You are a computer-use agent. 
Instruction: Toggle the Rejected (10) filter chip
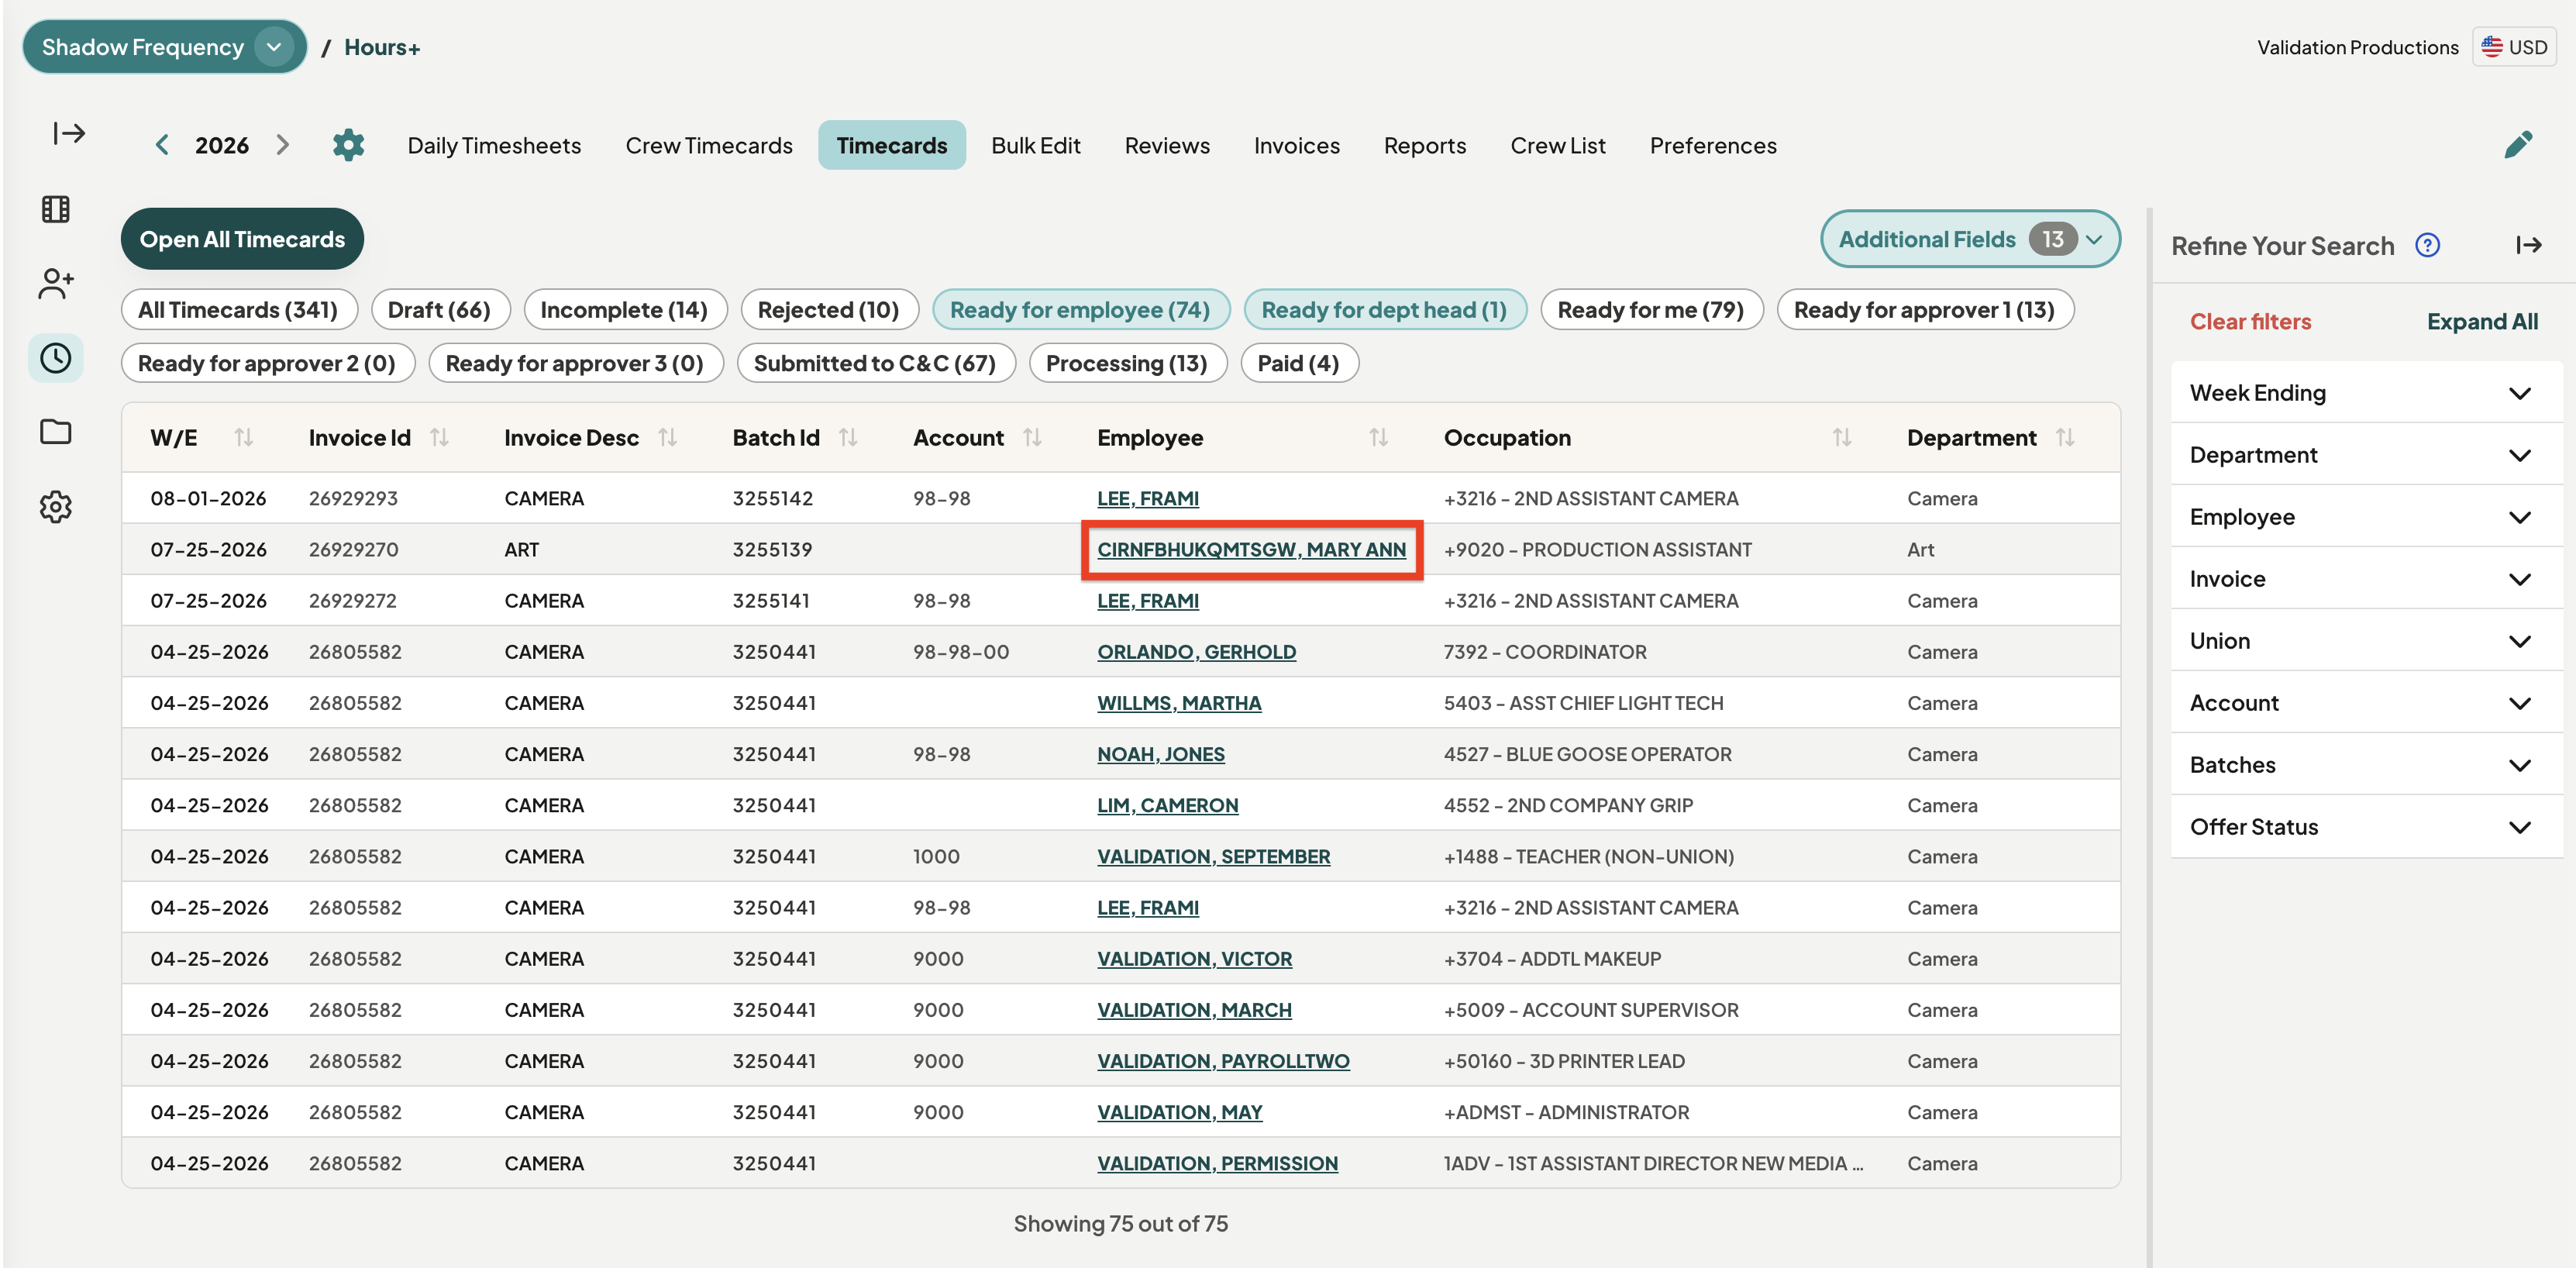[828, 309]
